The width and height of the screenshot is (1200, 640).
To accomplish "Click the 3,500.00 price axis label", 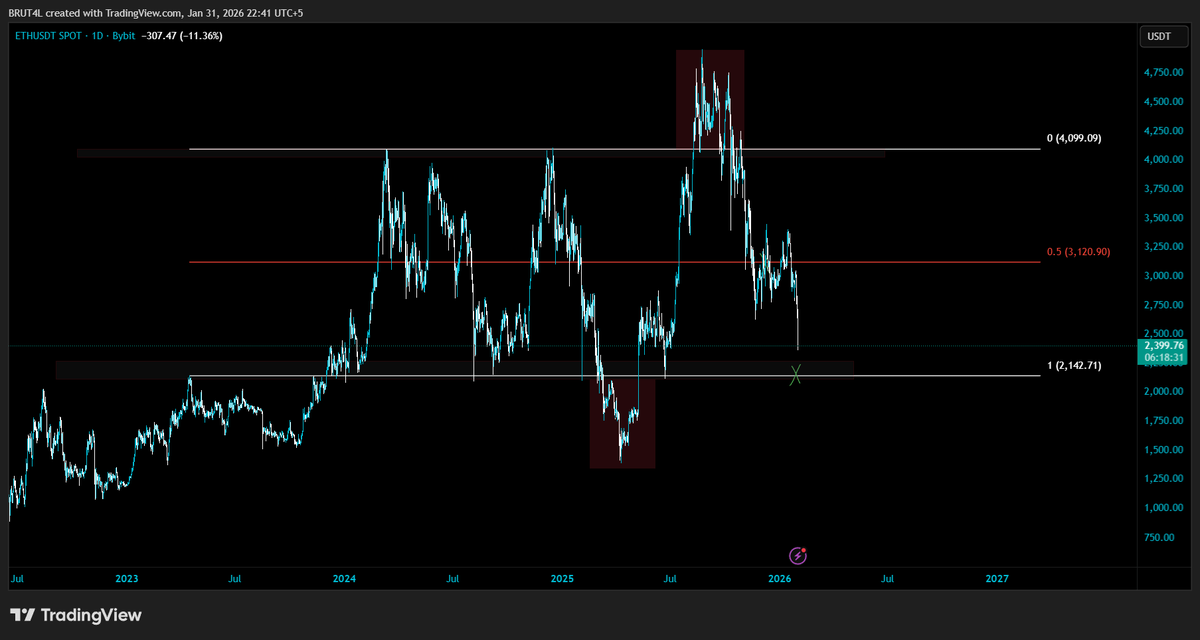I will pos(1163,218).
